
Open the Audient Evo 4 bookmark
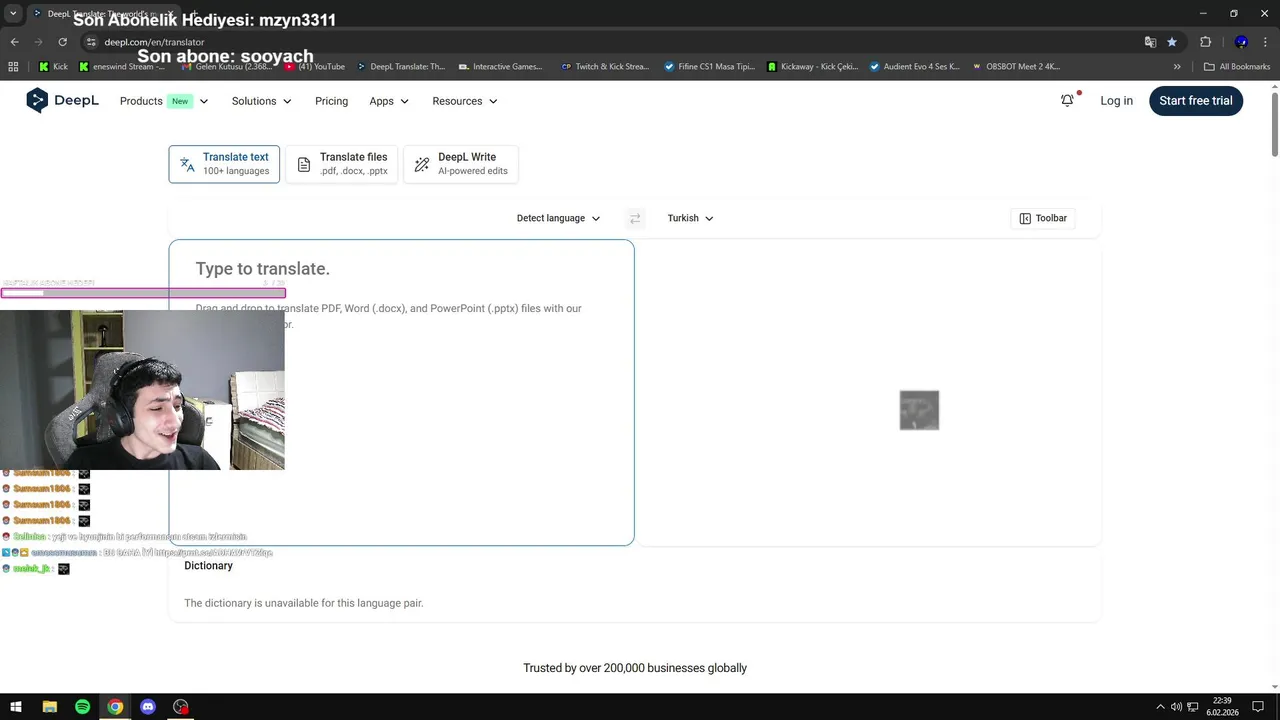tap(914, 67)
